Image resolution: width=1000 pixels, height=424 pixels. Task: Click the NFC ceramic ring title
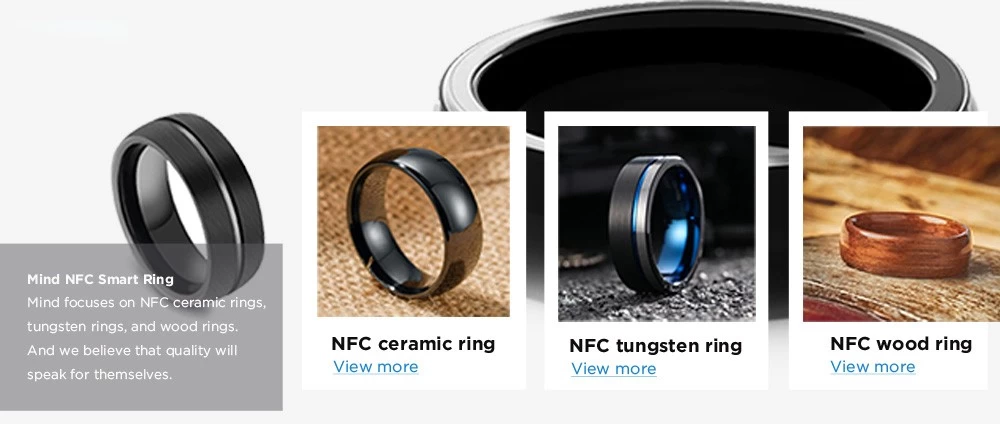(x=413, y=344)
